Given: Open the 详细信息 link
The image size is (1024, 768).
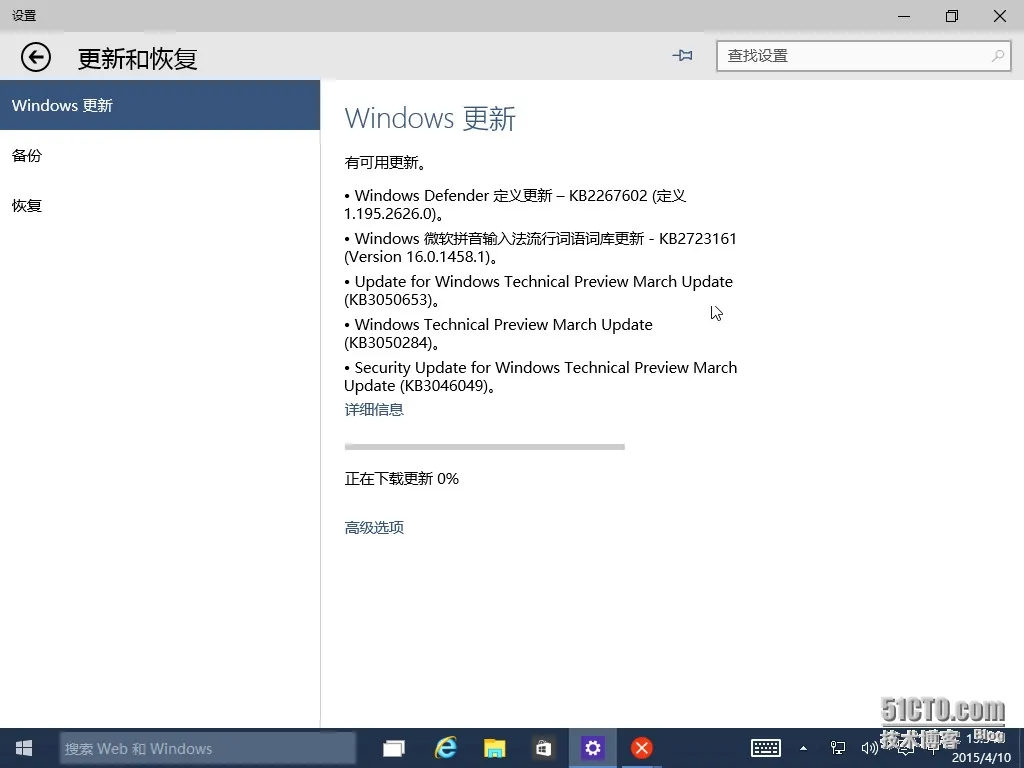Looking at the screenshot, I should pyautogui.click(x=374, y=409).
